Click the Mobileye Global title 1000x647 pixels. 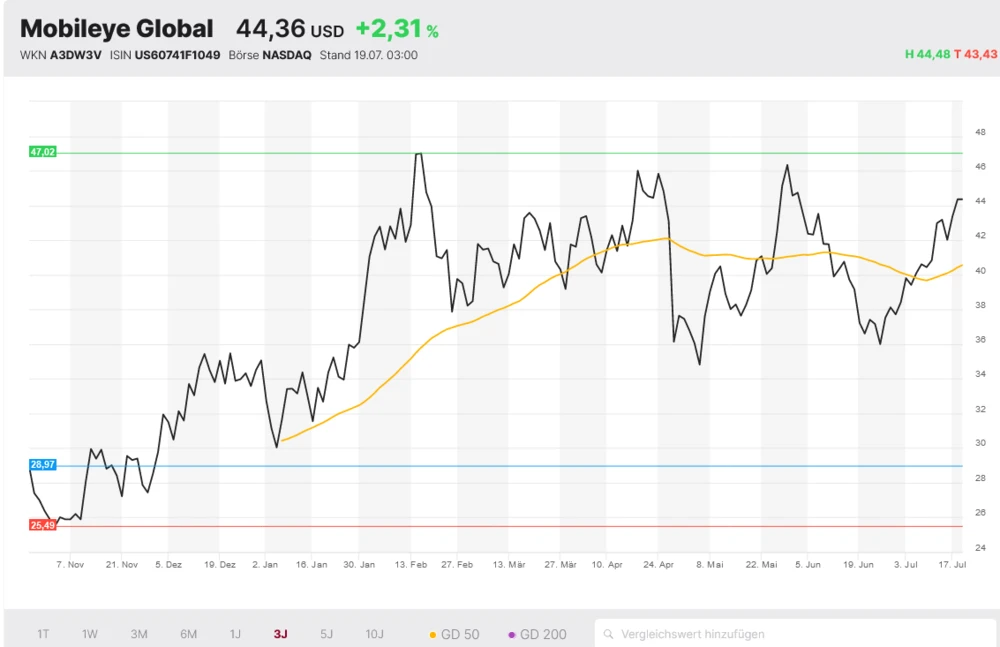117,29
